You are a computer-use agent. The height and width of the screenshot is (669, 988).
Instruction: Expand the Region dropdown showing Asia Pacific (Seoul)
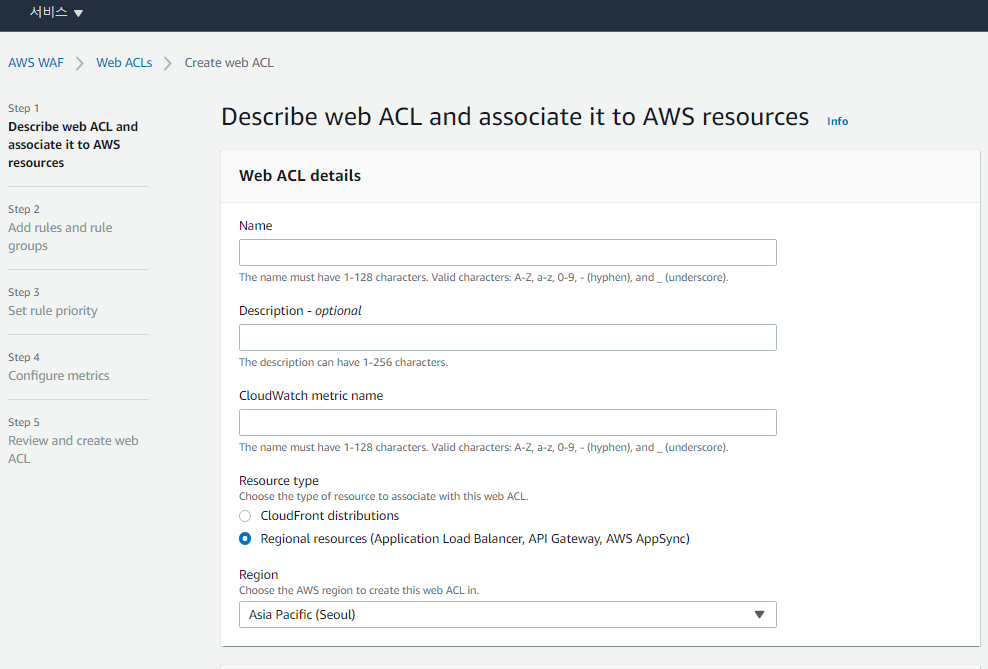507,615
